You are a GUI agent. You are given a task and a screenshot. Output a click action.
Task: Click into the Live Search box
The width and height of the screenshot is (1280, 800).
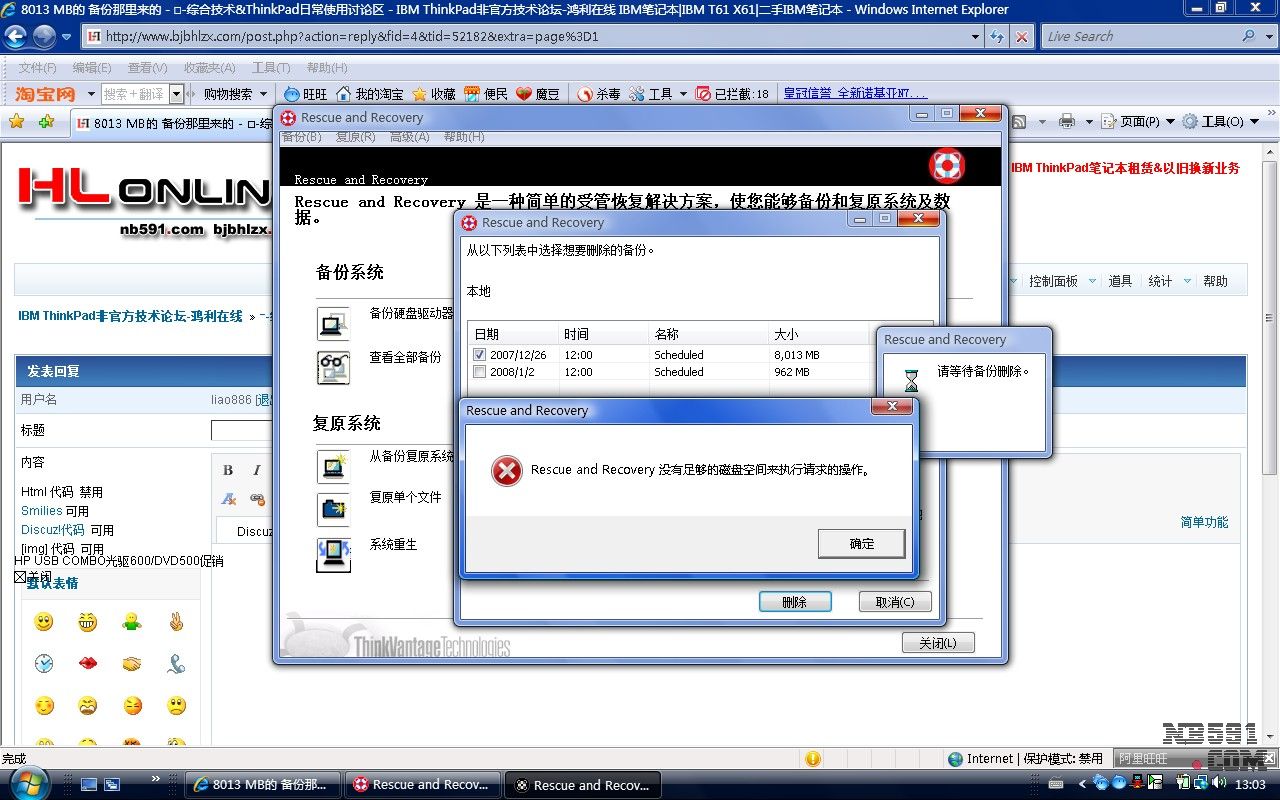click(x=1138, y=37)
